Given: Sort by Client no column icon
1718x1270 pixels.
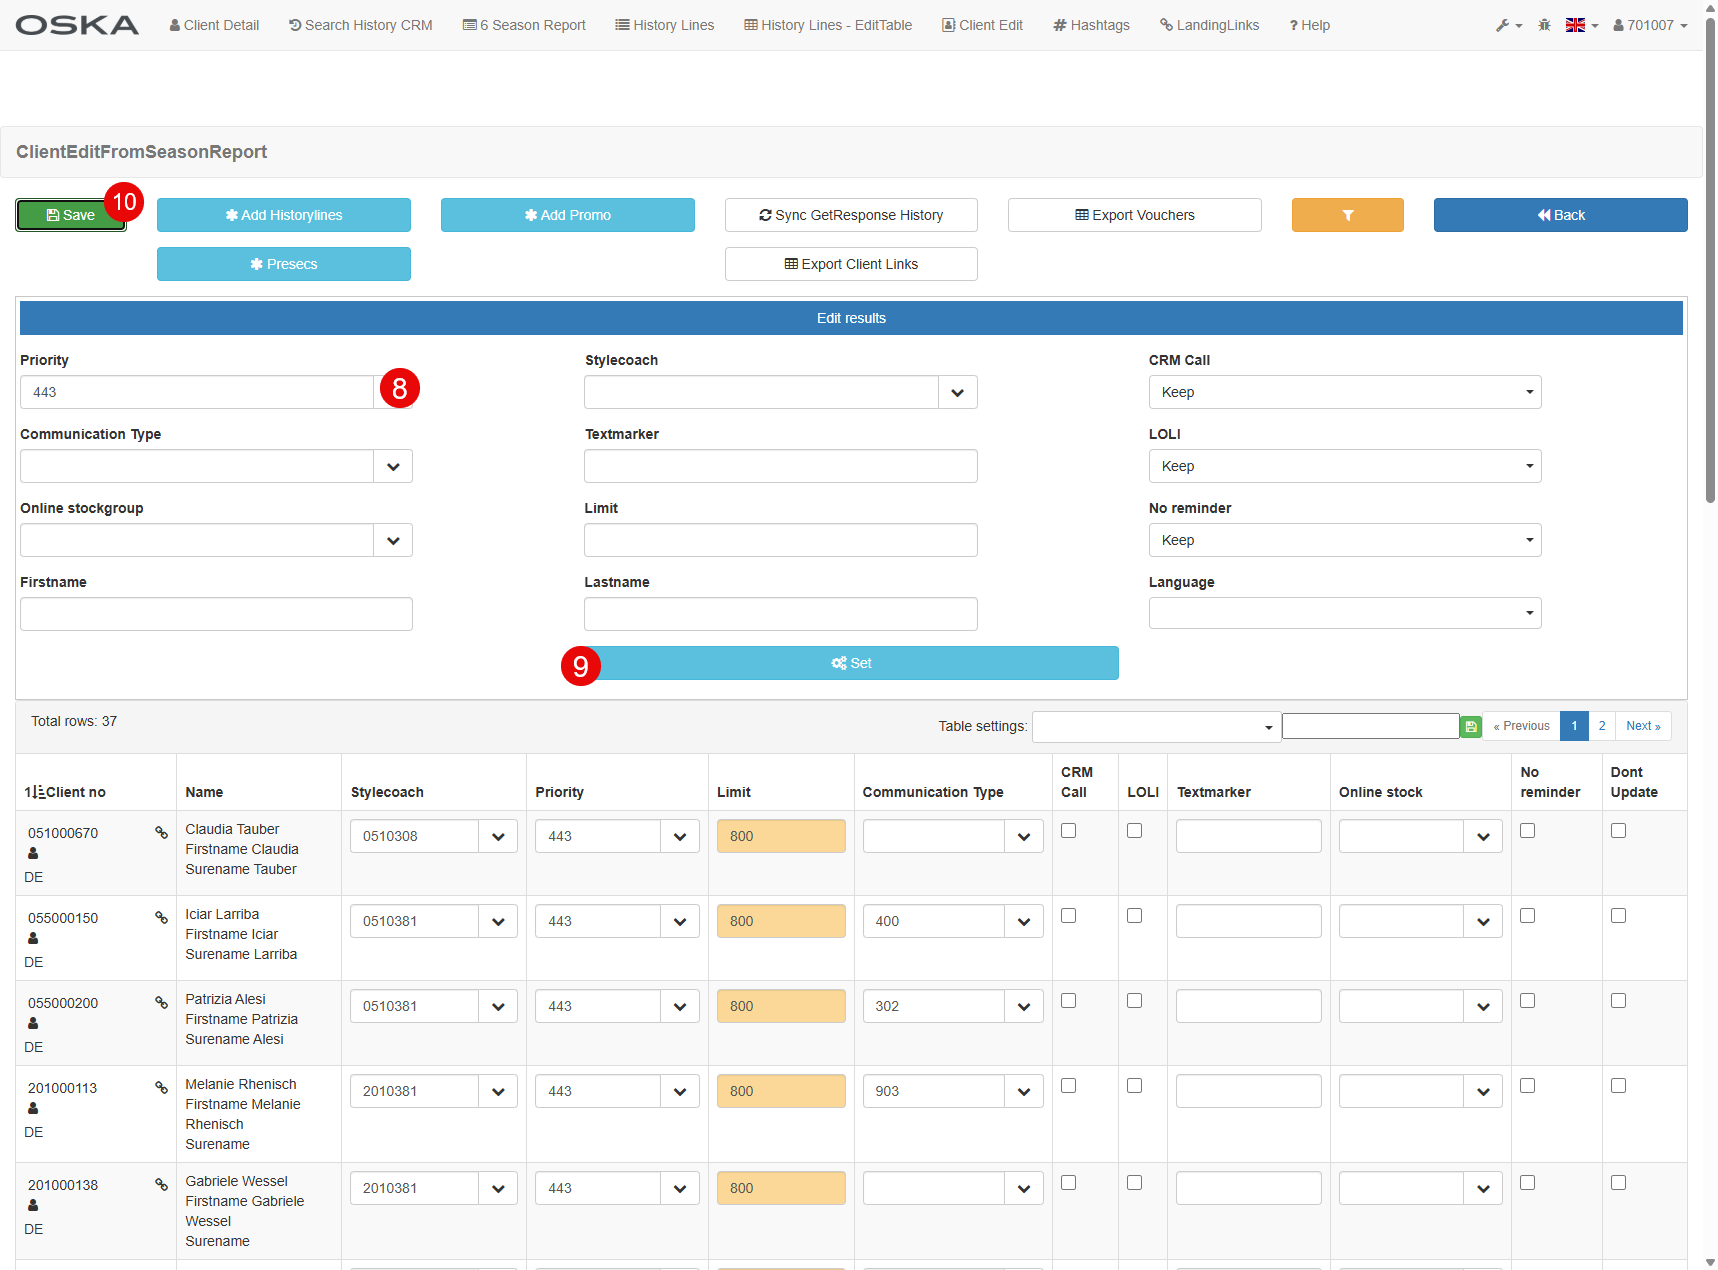Looking at the screenshot, I should (34, 792).
